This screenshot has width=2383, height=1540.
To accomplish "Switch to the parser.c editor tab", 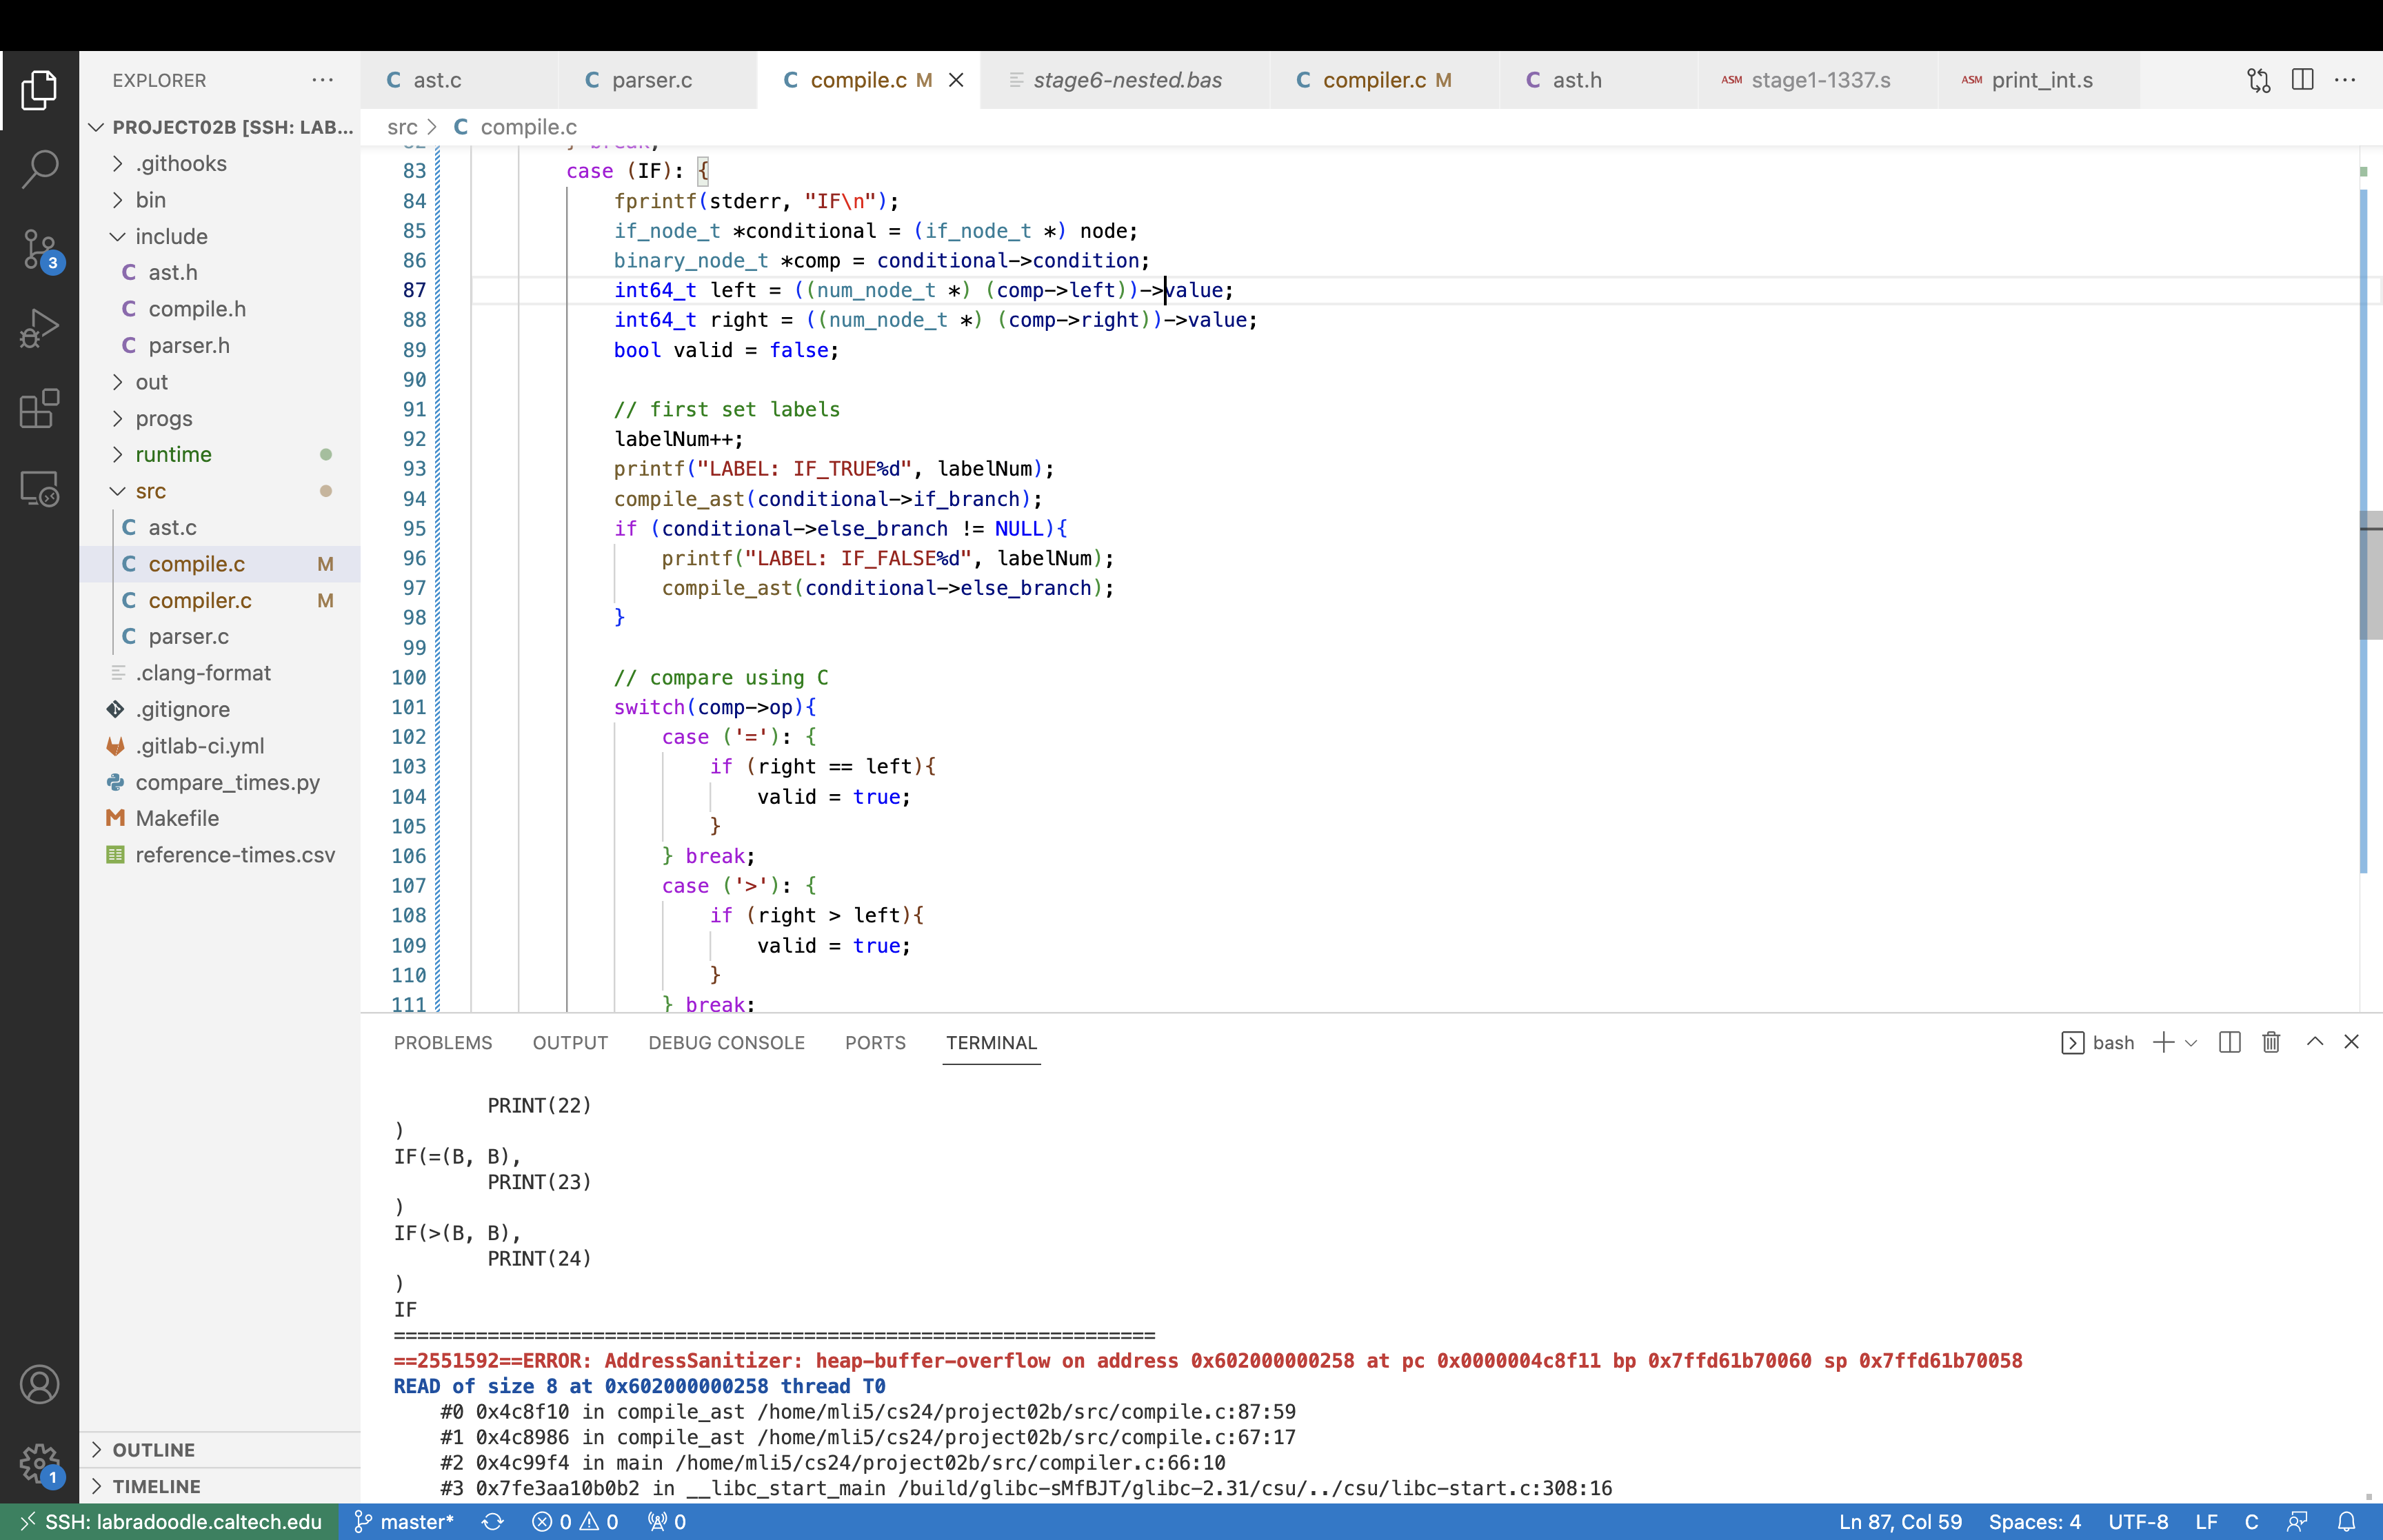I will [x=651, y=80].
